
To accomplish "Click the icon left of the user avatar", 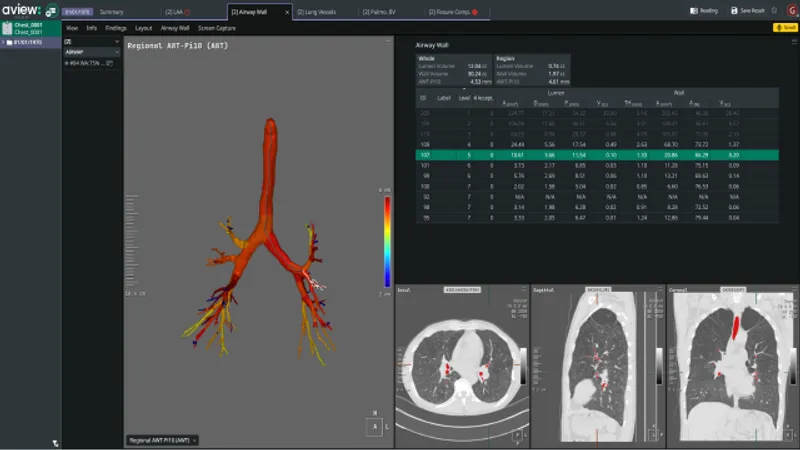I will tap(773, 11).
